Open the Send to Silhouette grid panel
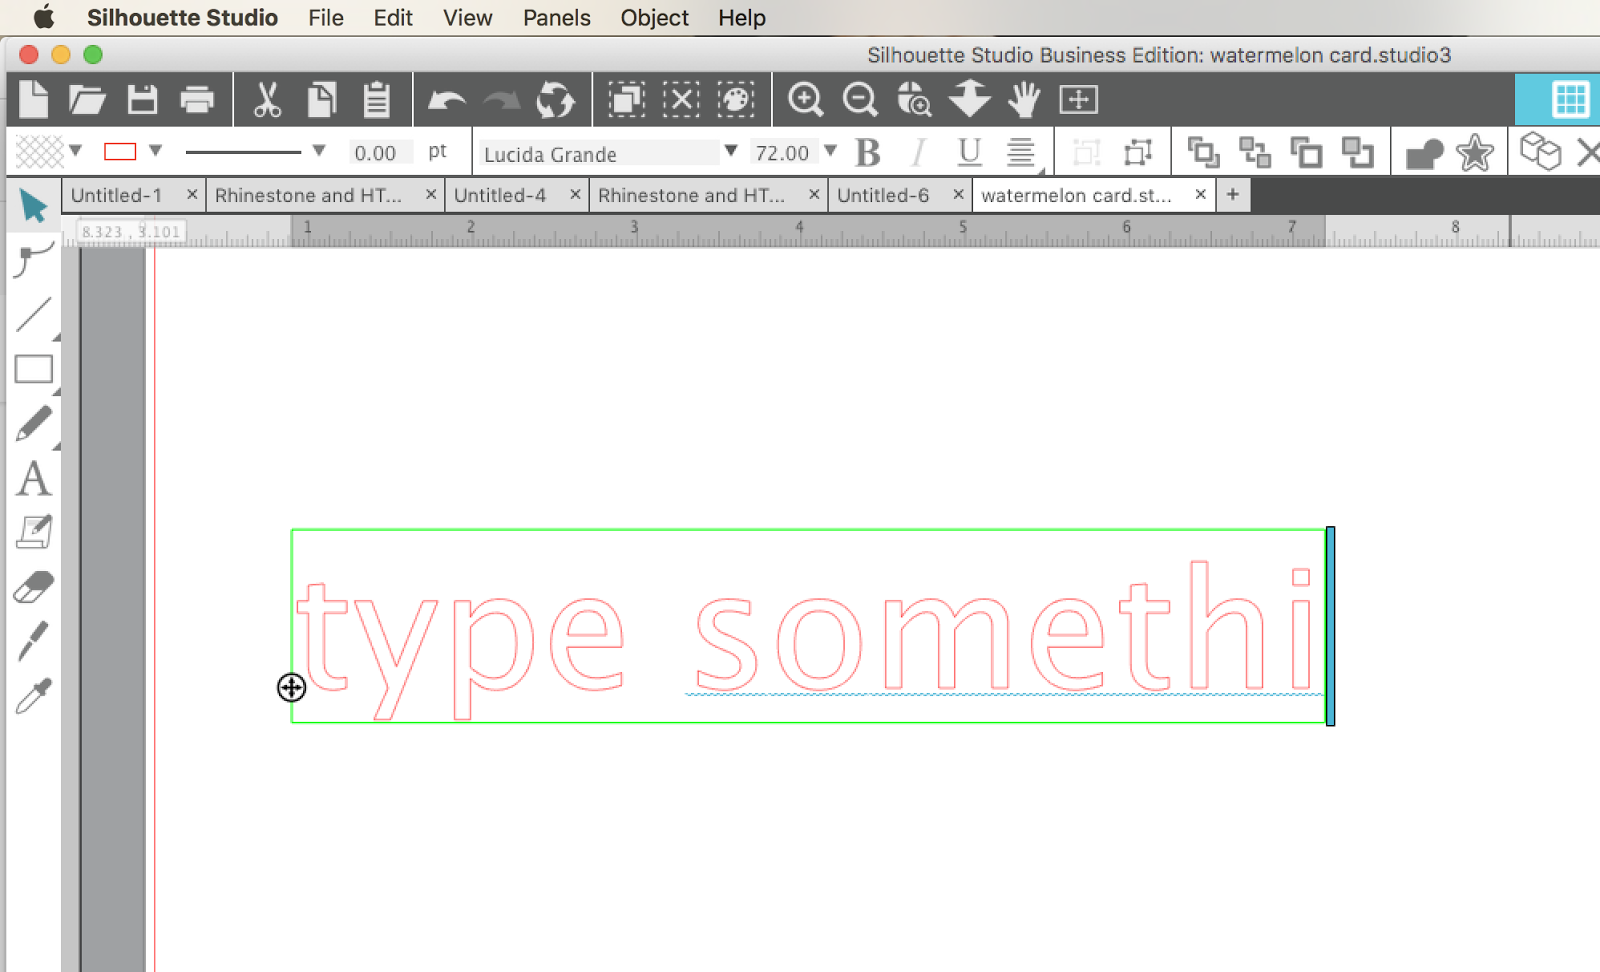Screen dimensions: 1600x972 [x=1570, y=100]
